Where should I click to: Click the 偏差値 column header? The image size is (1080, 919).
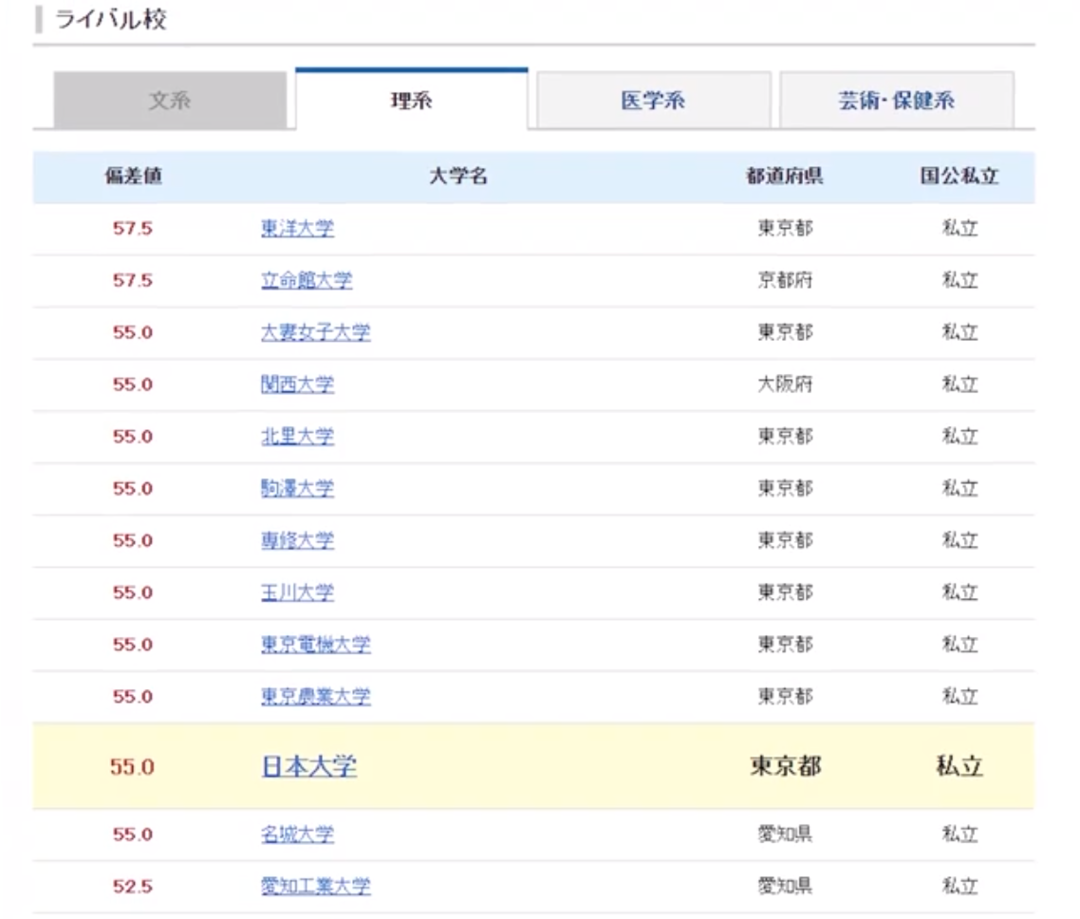133,176
